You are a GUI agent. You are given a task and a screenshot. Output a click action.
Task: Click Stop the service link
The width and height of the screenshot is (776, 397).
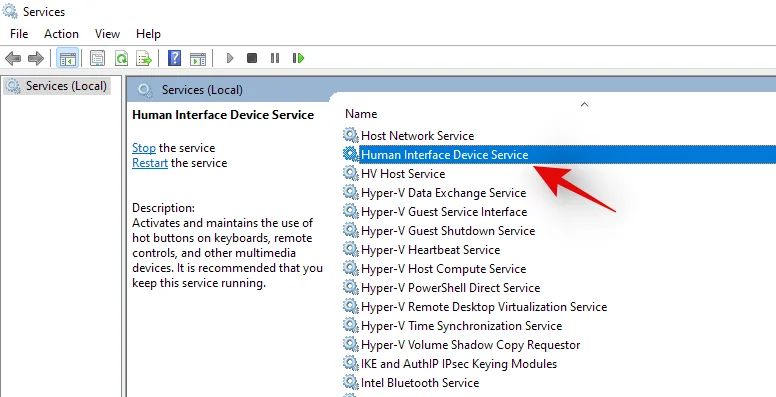144,148
